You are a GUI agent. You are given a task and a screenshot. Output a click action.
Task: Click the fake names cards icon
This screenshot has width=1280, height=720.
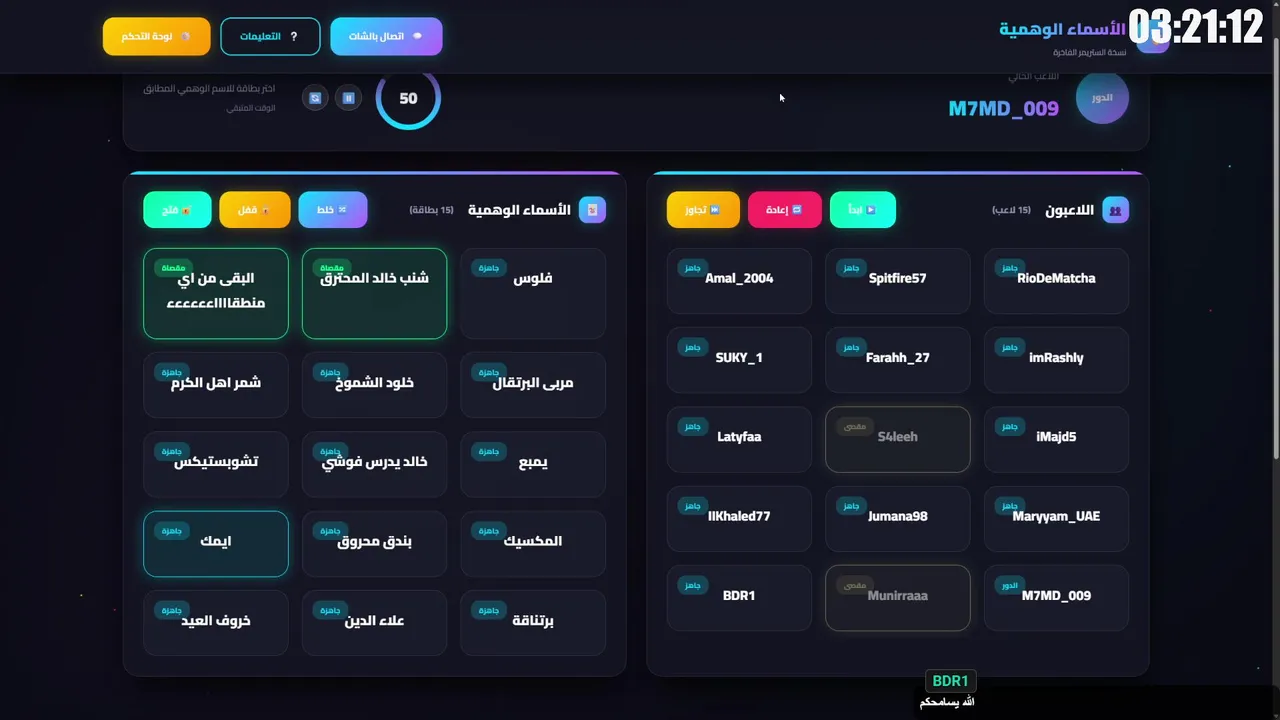click(x=592, y=210)
